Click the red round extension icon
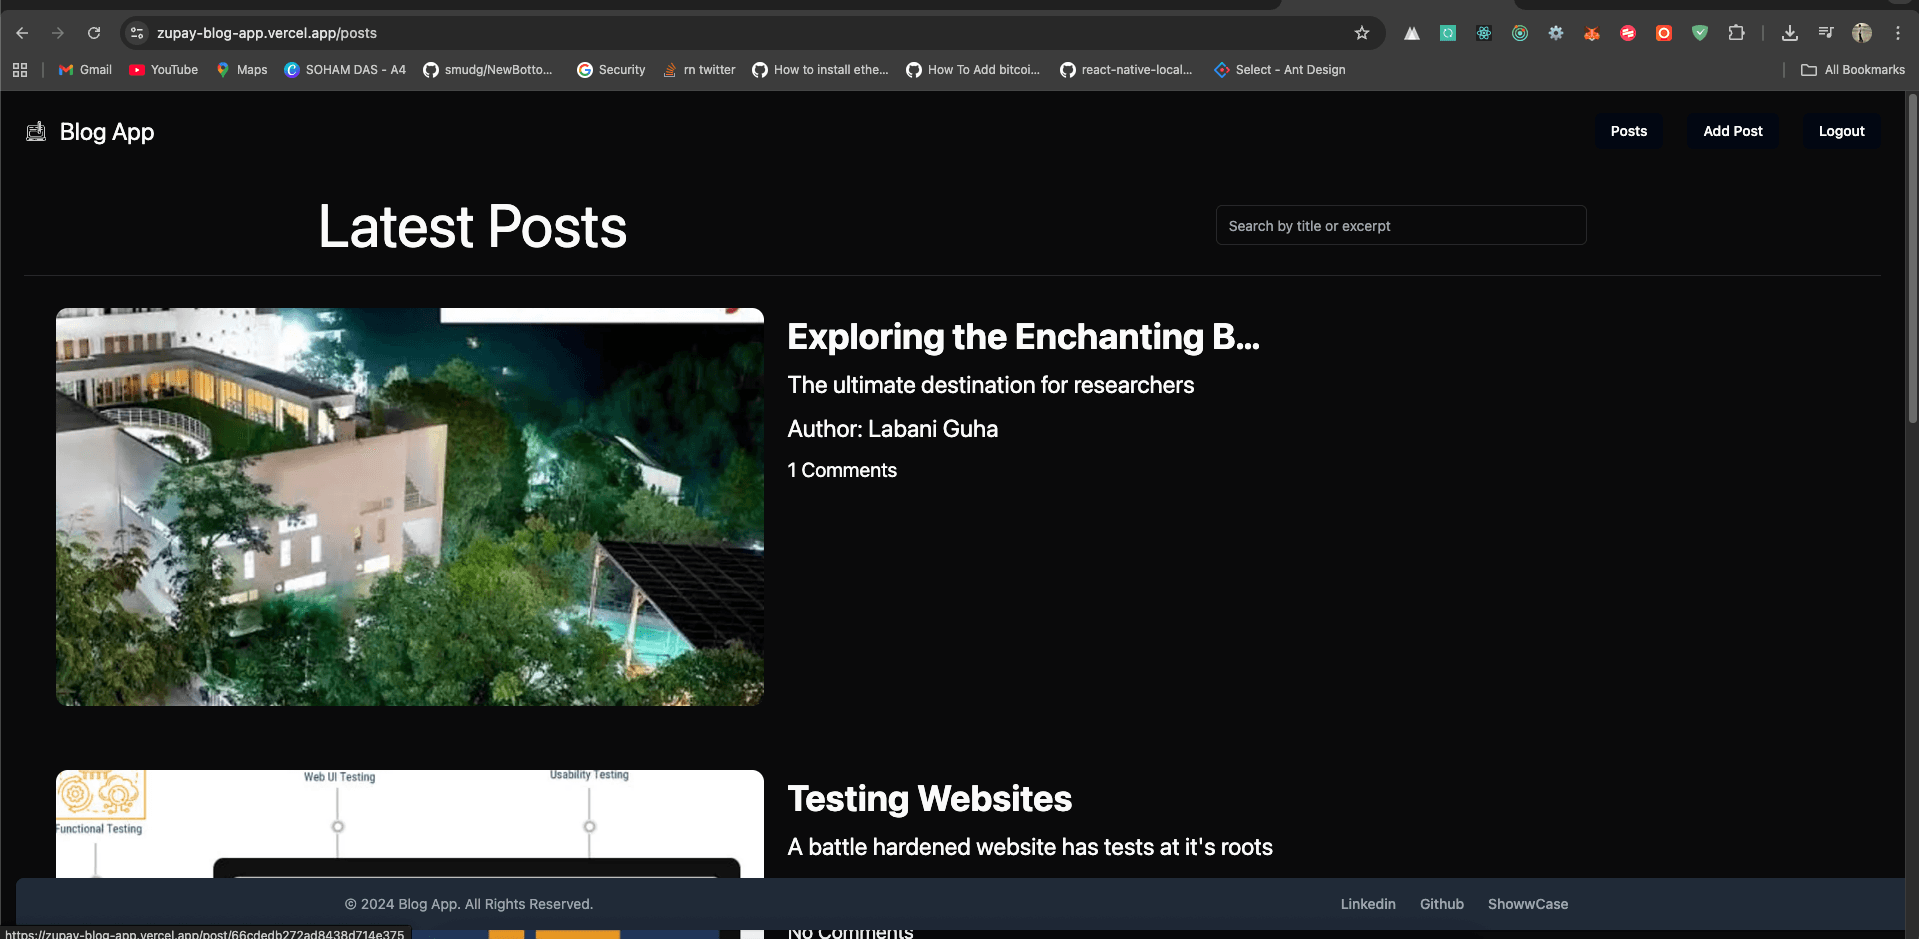The height and width of the screenshot is (939, 1919). (1628, 33)
